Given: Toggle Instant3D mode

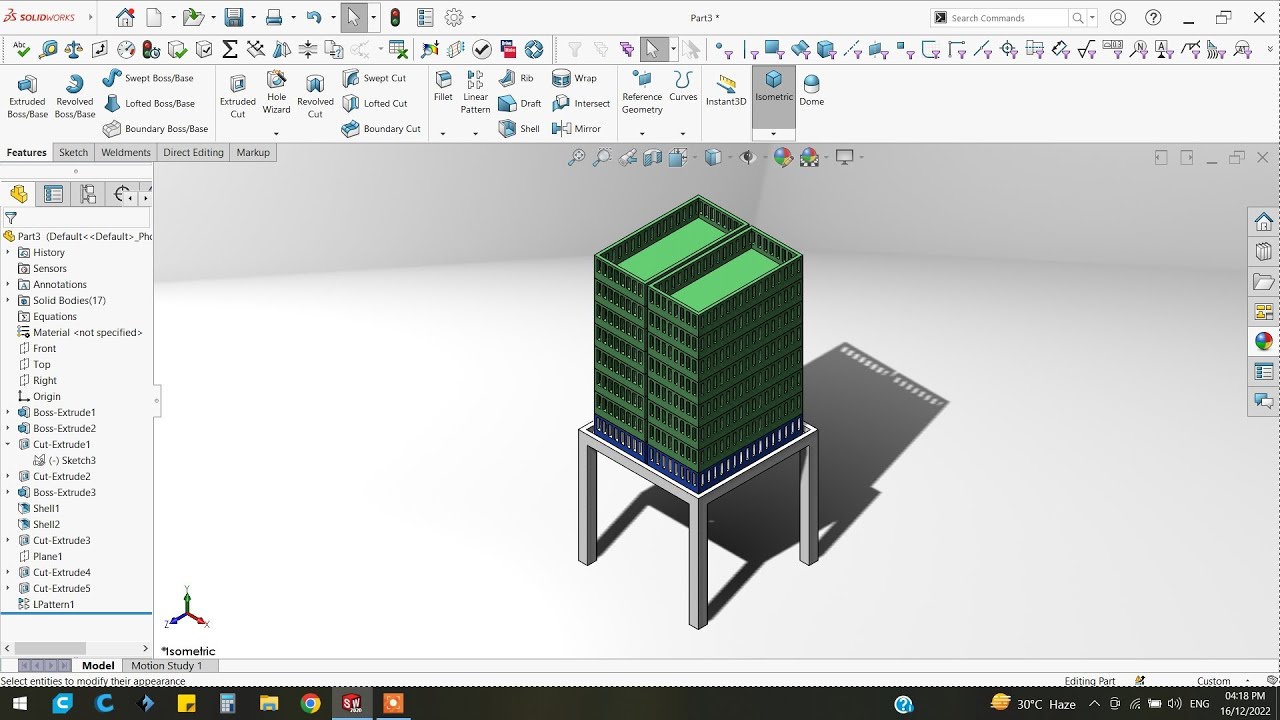Looking at the screenshot, I should point(726,89).
